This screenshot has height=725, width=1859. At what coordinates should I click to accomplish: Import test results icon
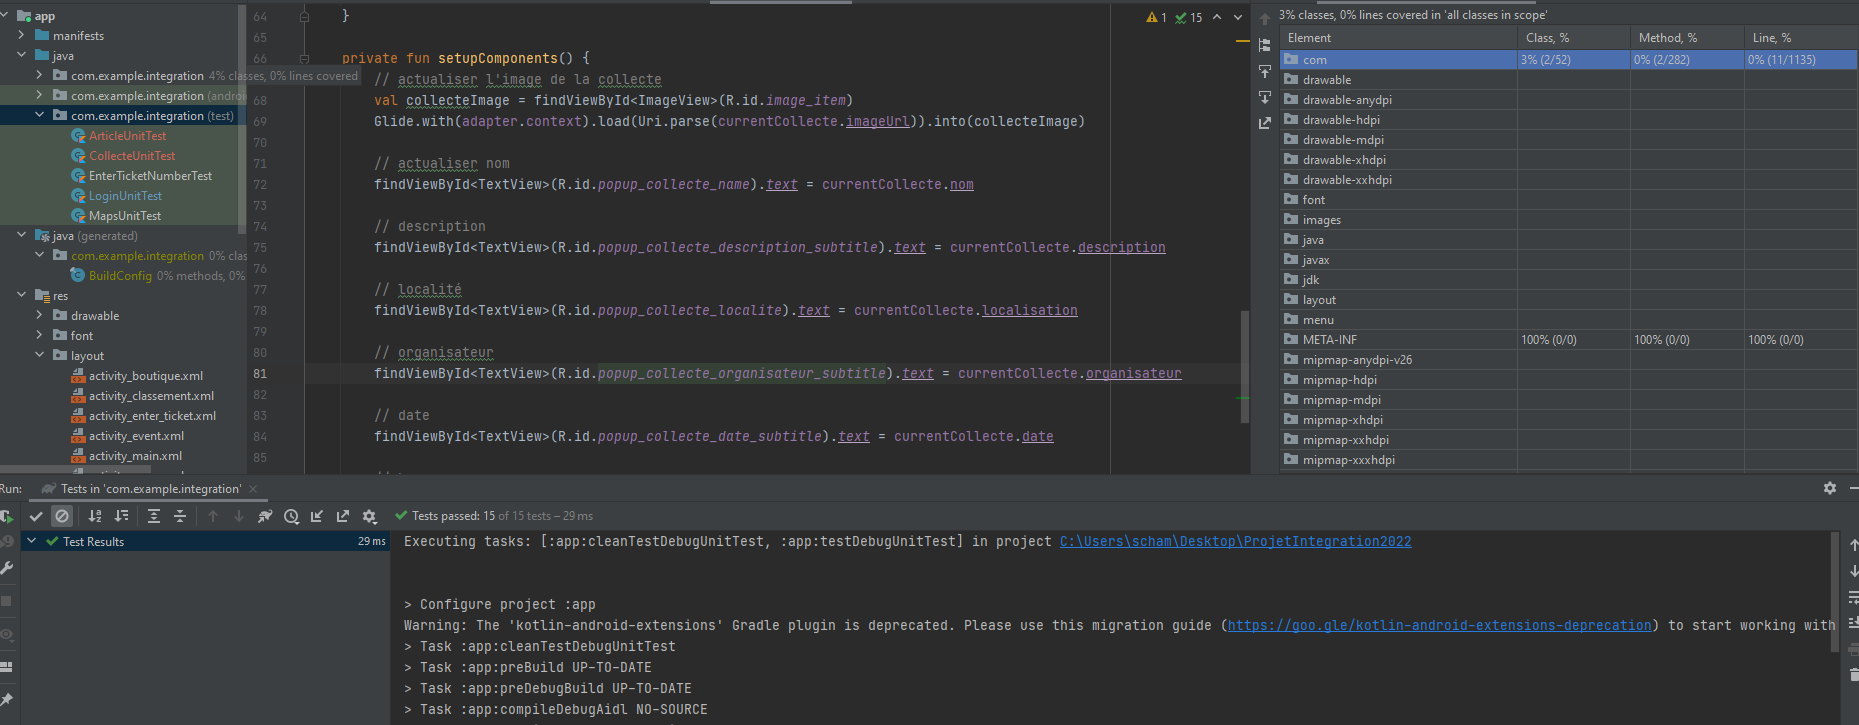coord(317,516)
